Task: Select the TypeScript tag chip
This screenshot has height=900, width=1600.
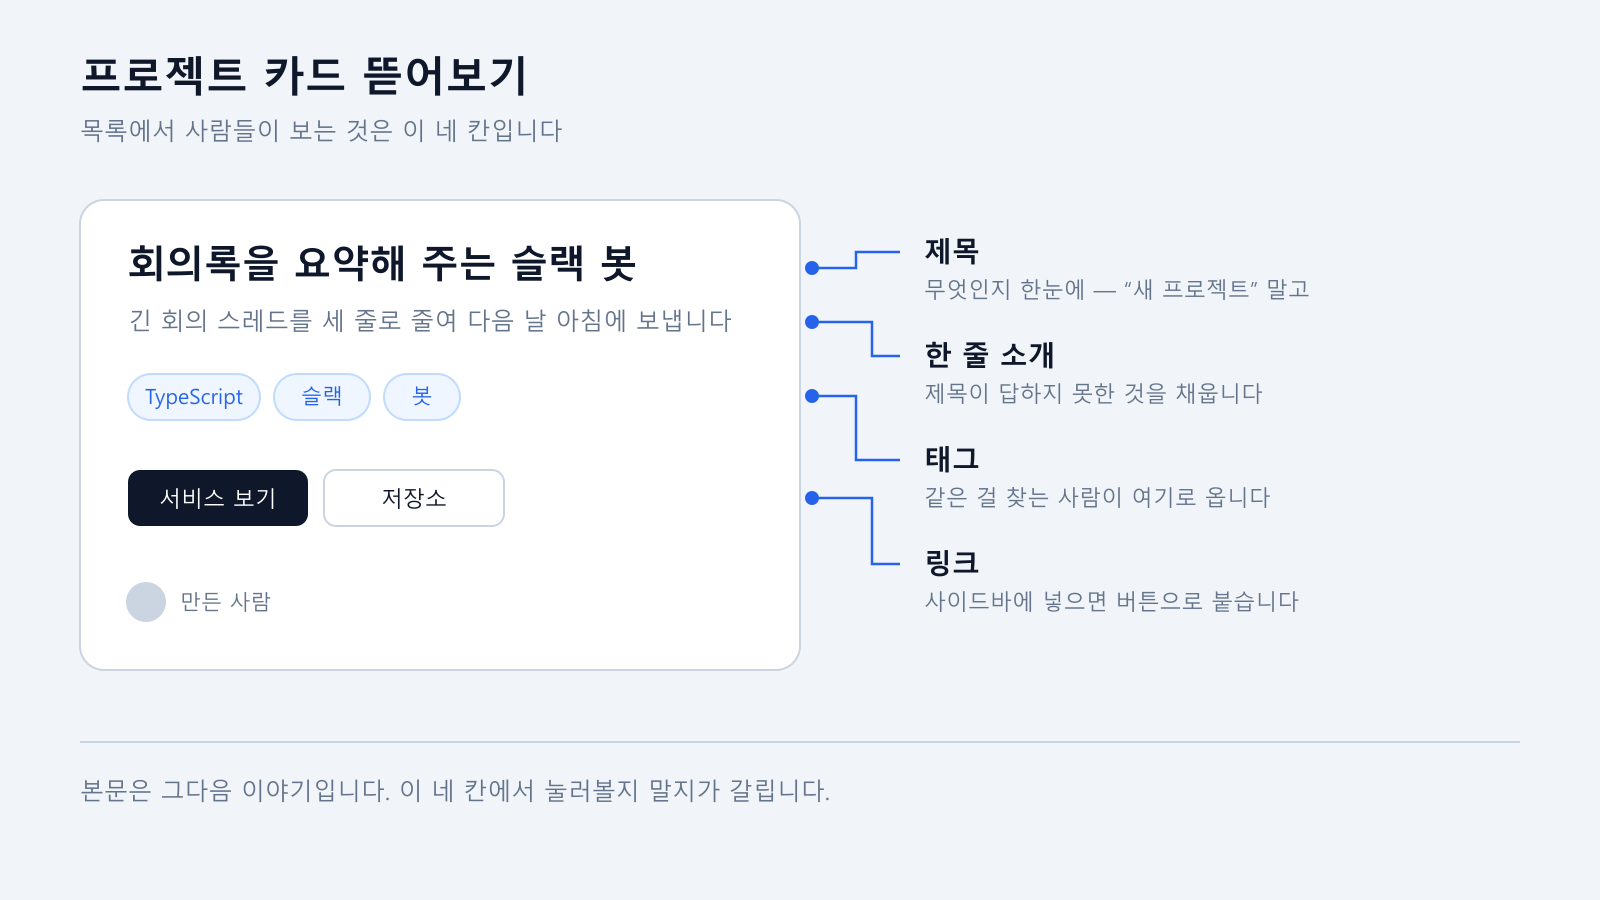Action: (x=194, y=397)
